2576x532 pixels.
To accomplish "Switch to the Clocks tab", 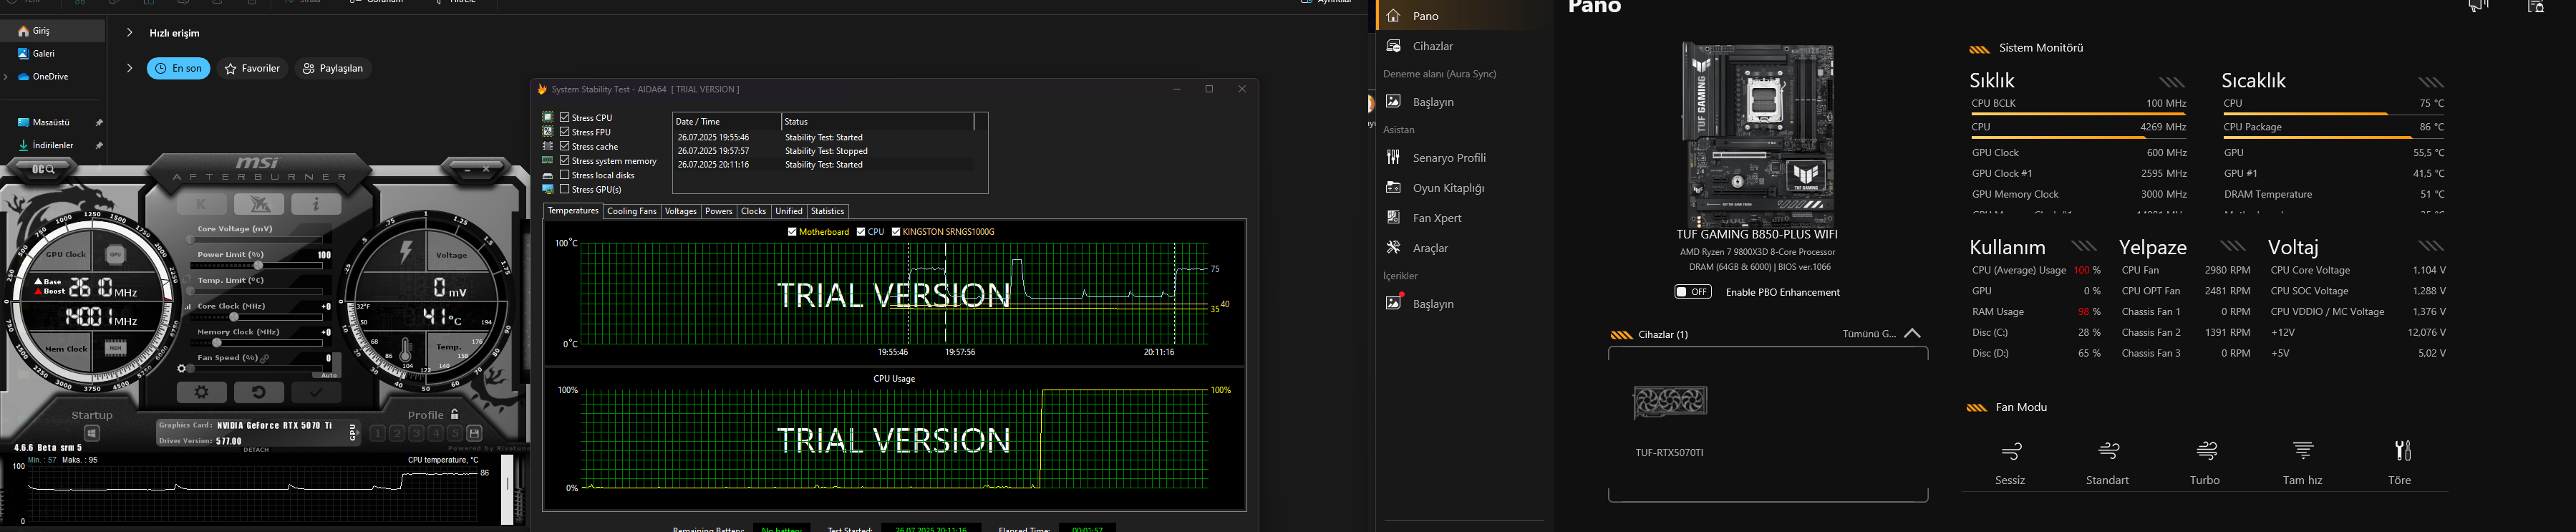I will click(x=754, y=212).
